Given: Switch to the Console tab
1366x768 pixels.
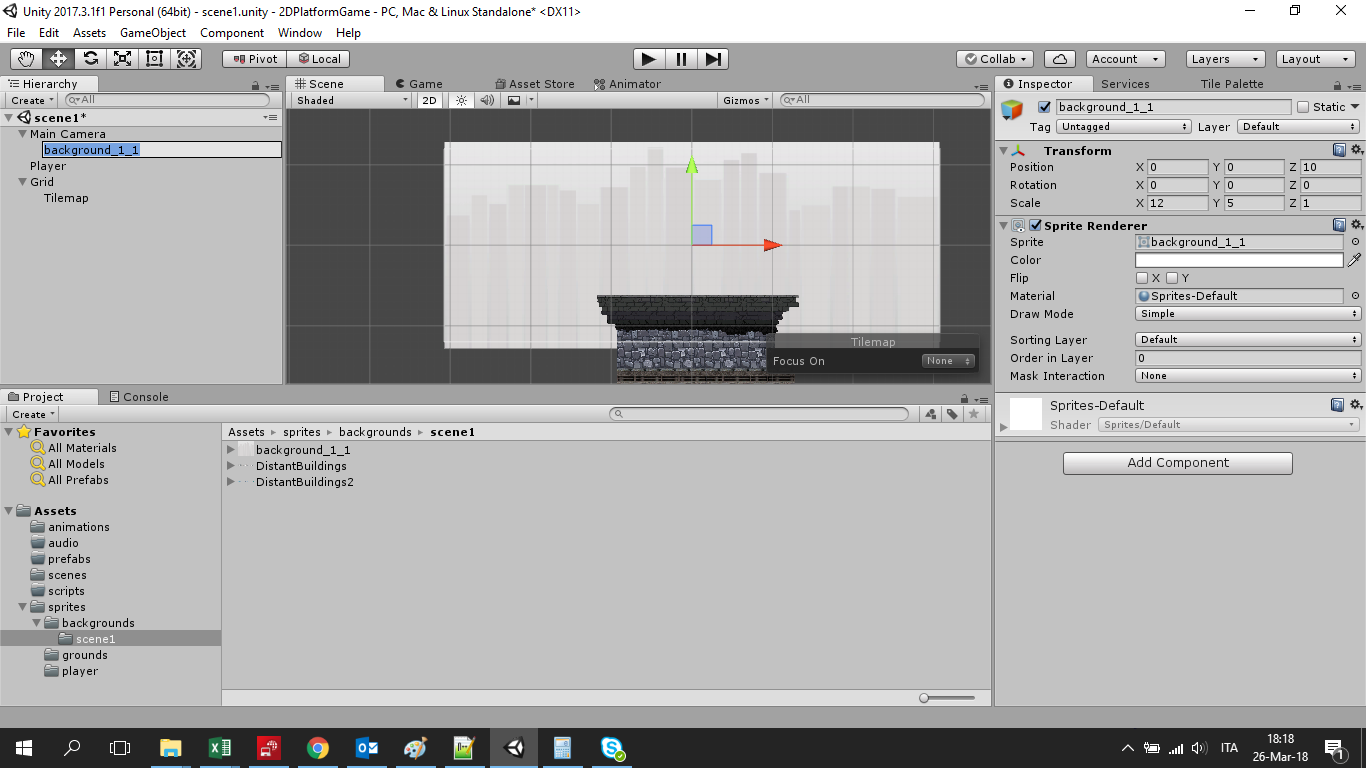Looking at the screenshot, I should [x=139, y=397].
